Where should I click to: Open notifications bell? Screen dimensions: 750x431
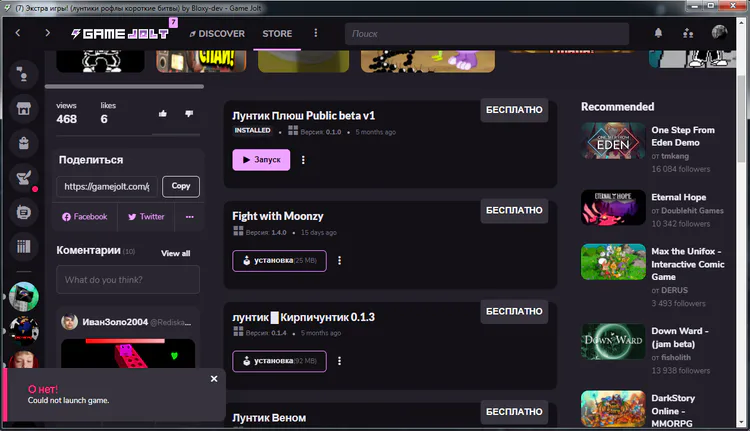658,33
